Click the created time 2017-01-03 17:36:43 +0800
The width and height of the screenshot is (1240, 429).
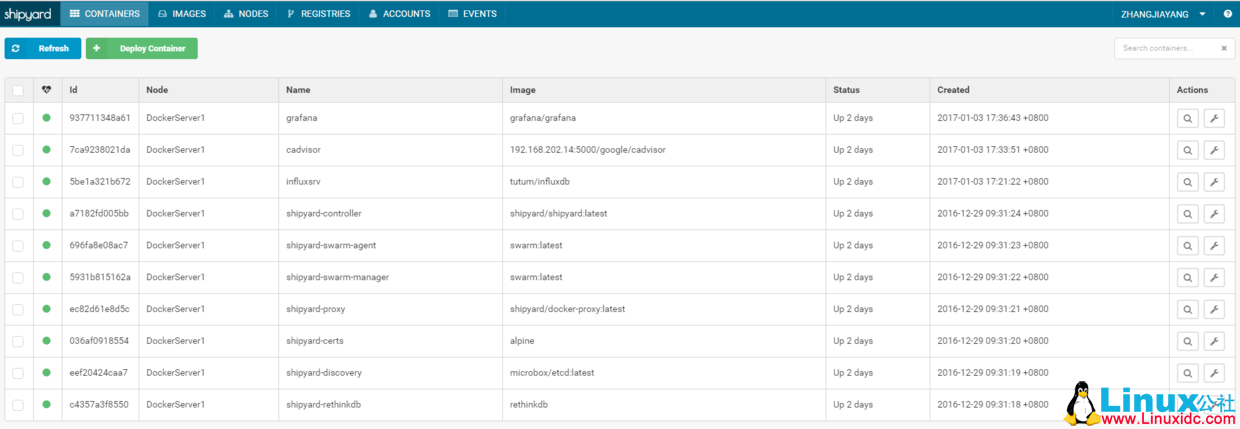pos(993,118)
